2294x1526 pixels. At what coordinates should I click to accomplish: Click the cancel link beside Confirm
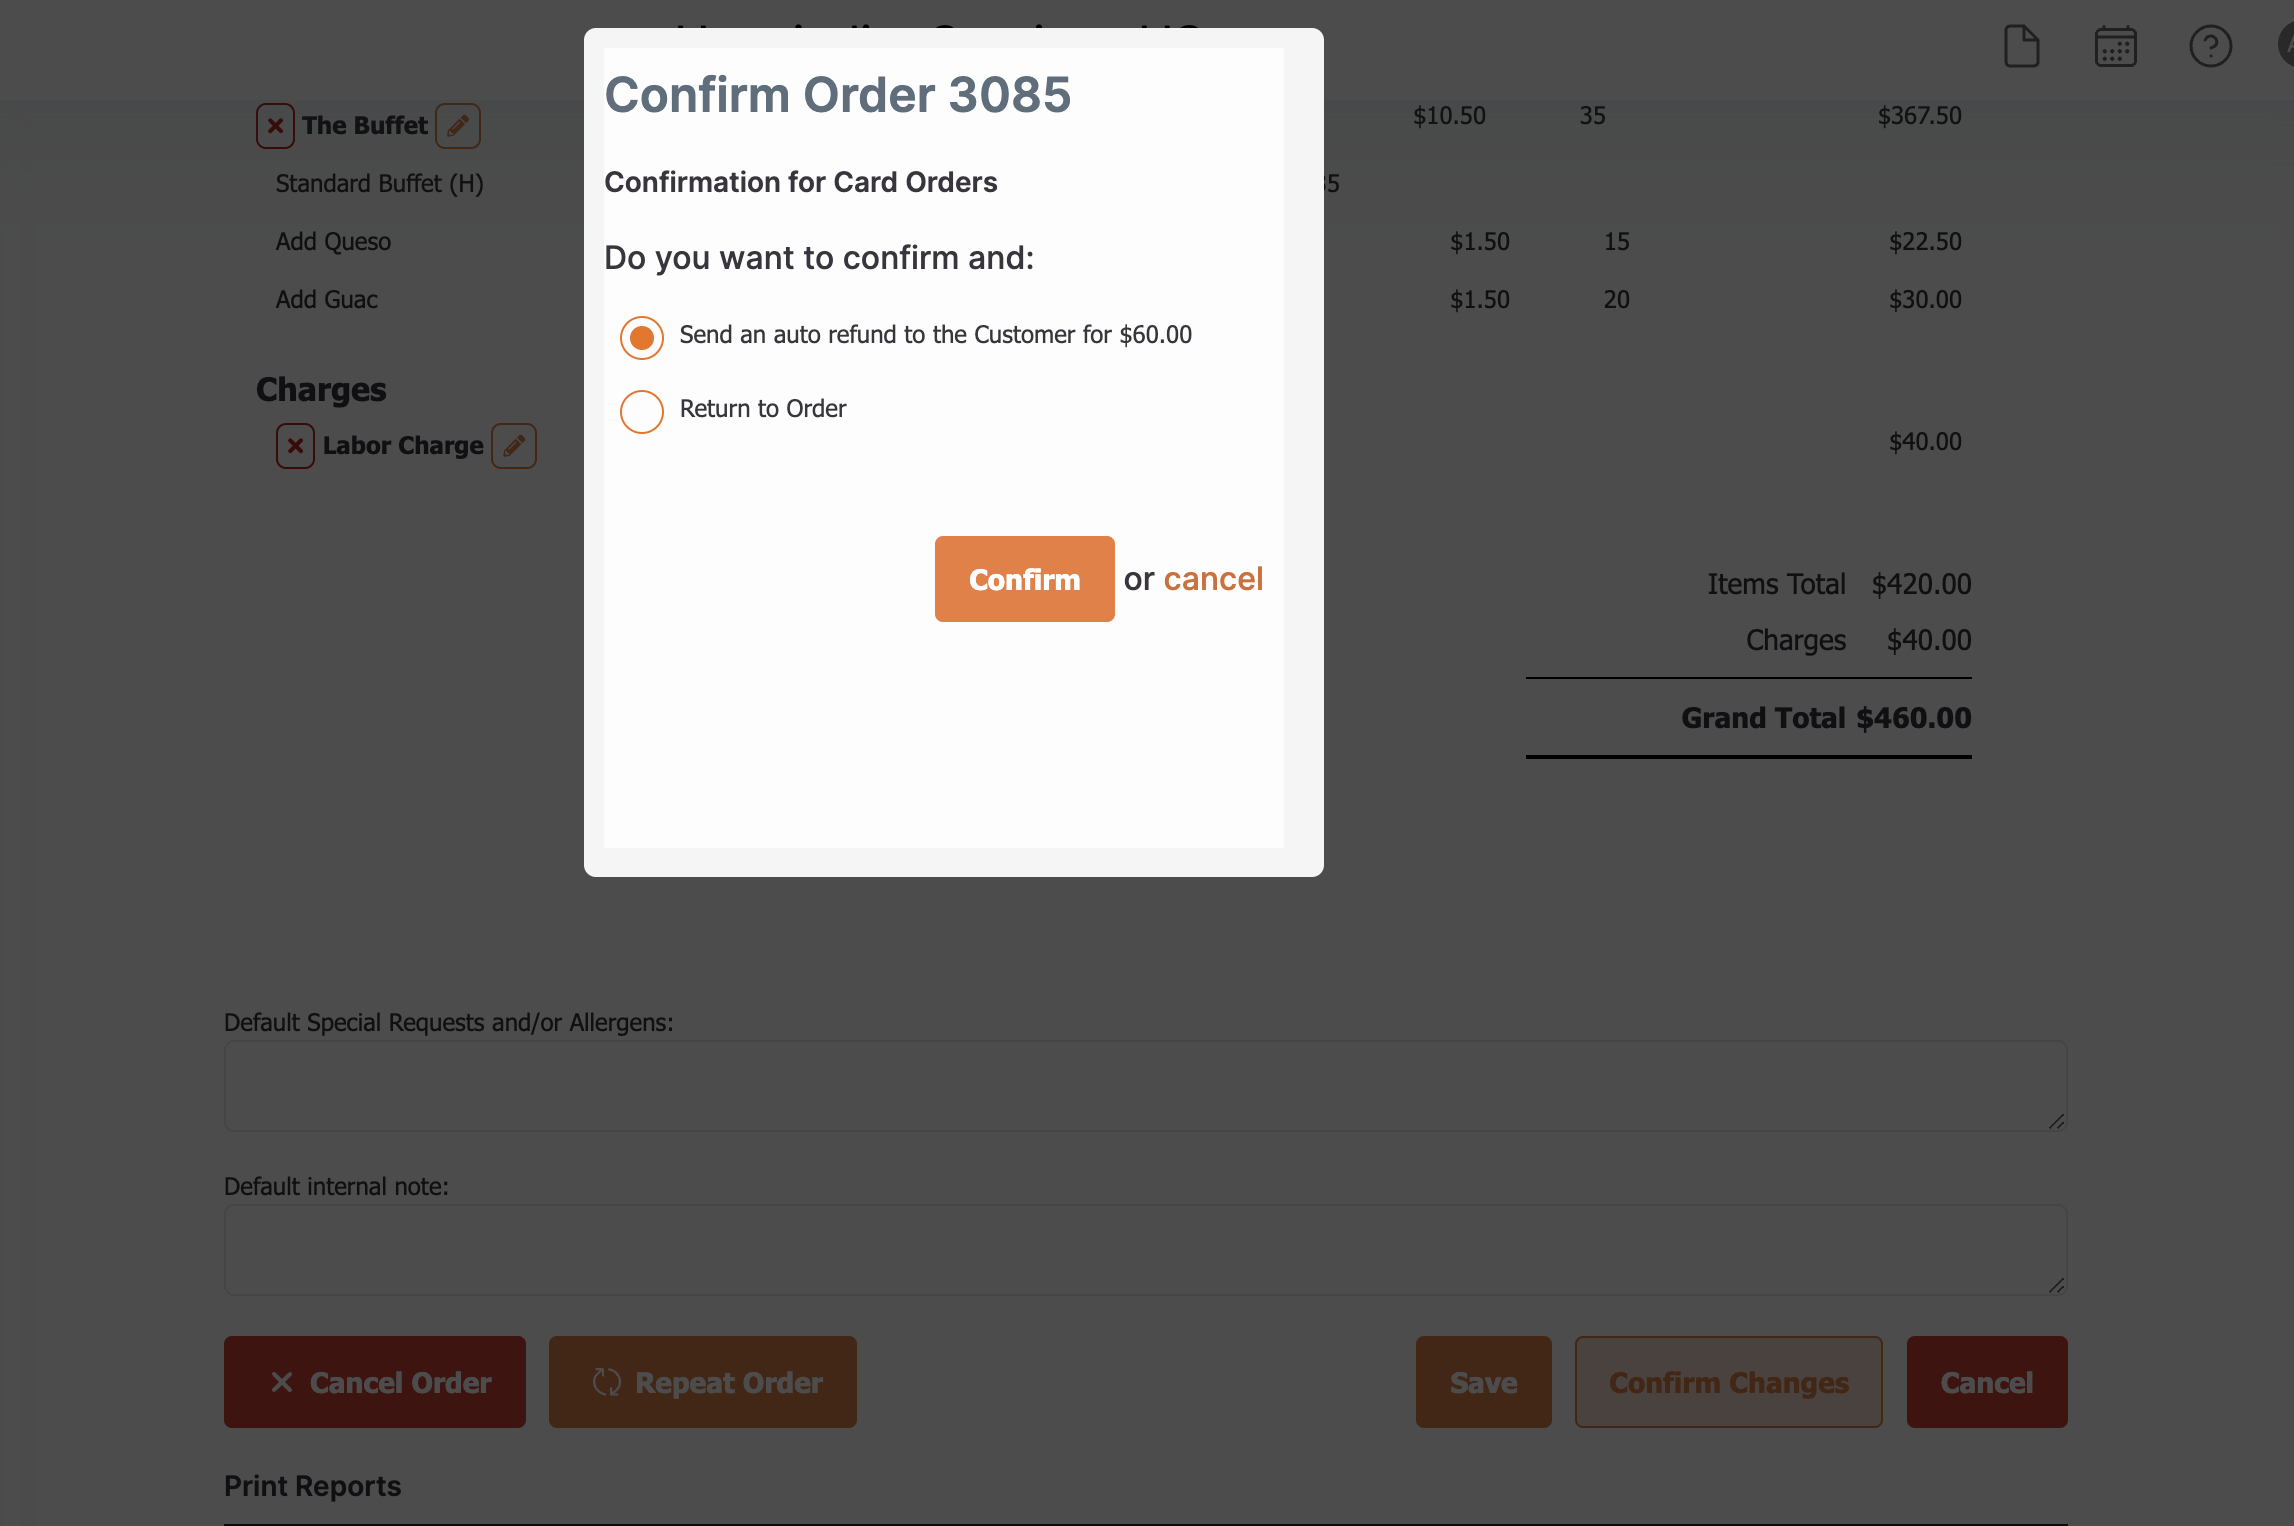coord(1213,579)
